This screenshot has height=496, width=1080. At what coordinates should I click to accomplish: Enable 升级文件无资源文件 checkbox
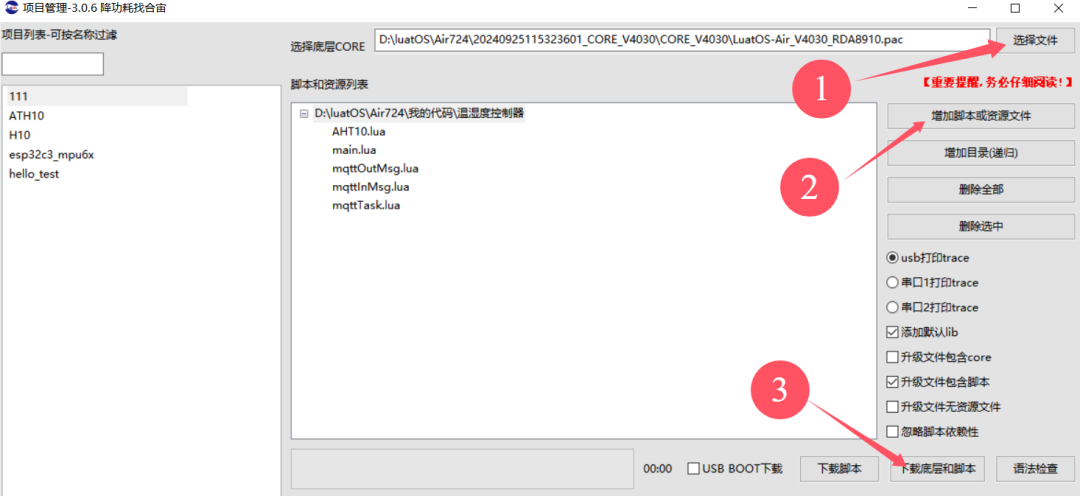coord(893,406)
